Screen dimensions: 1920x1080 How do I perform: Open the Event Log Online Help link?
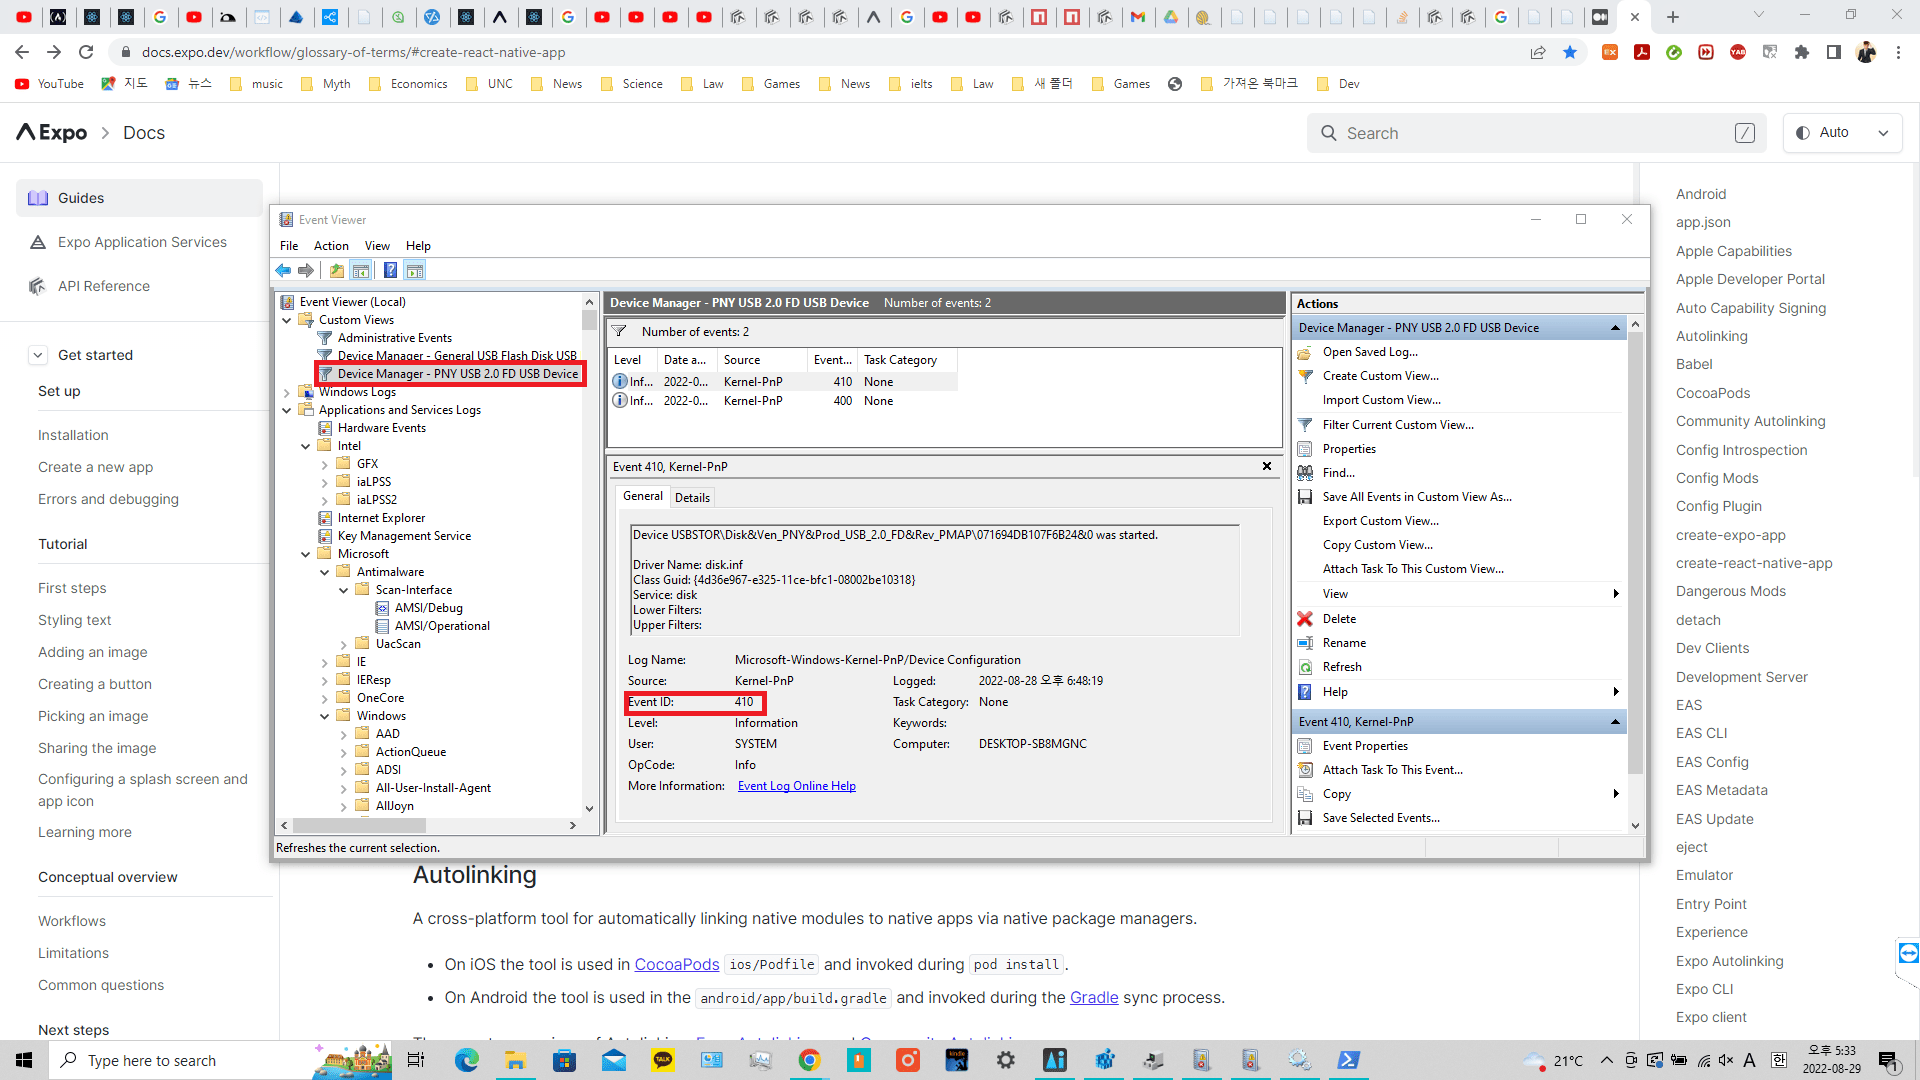pos(796,786)
